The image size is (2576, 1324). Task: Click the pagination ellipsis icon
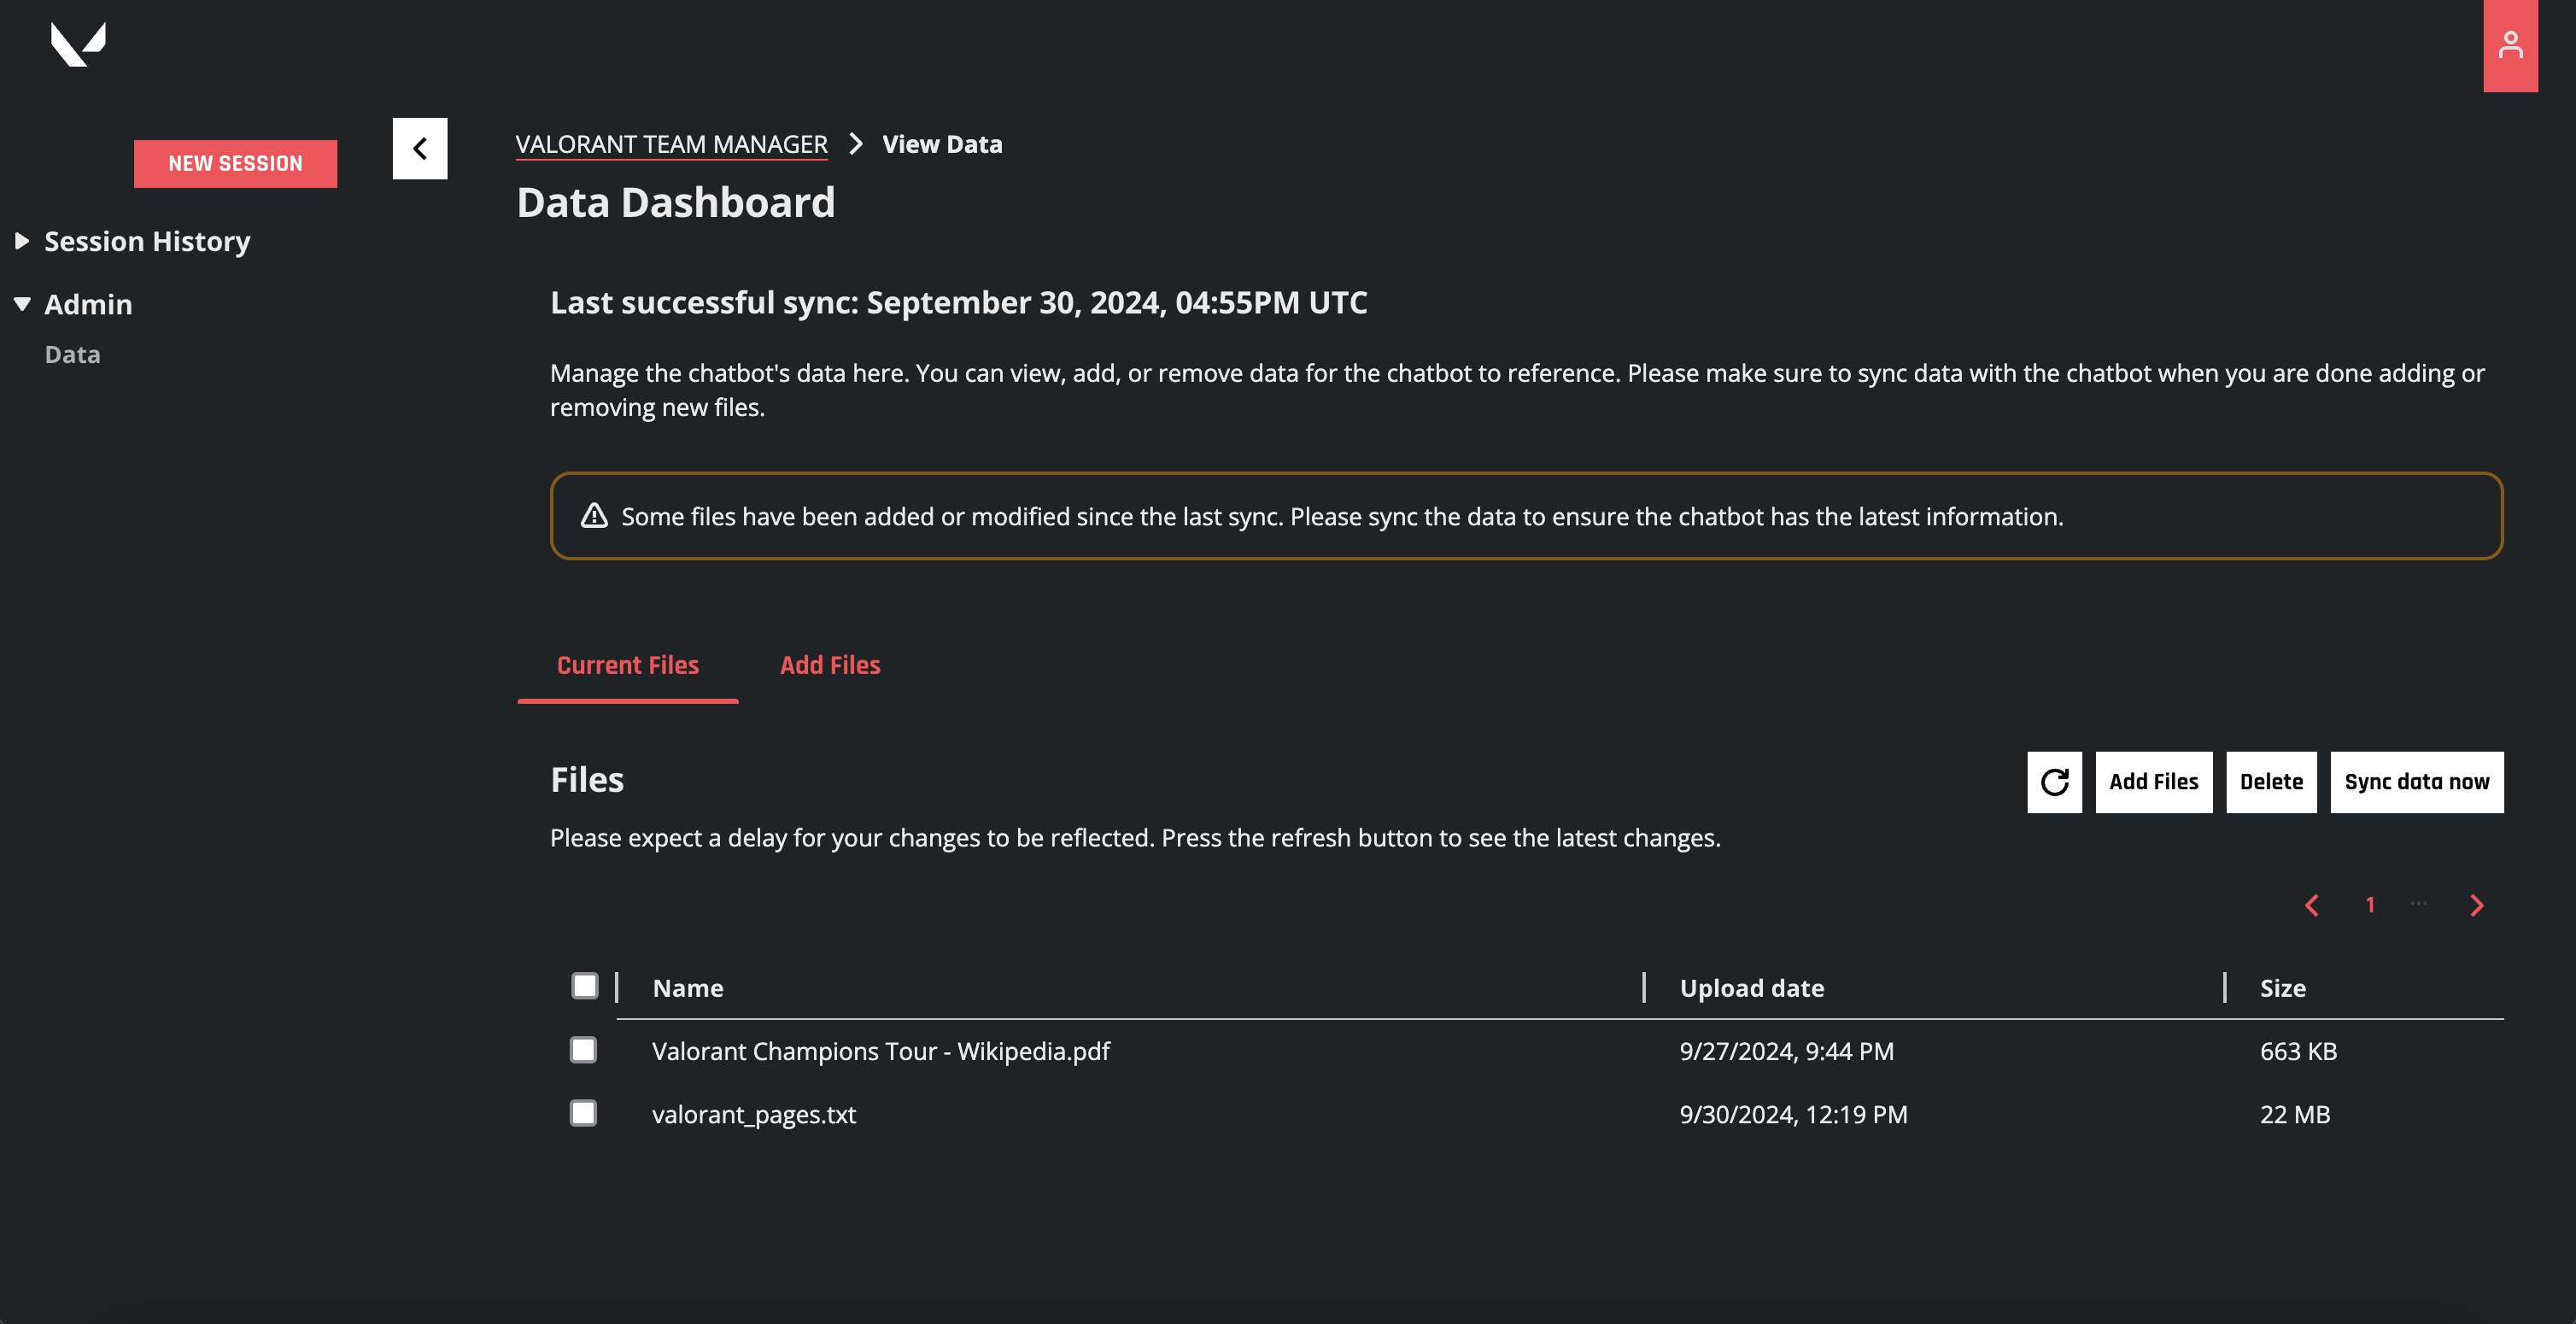(2419, 903)
